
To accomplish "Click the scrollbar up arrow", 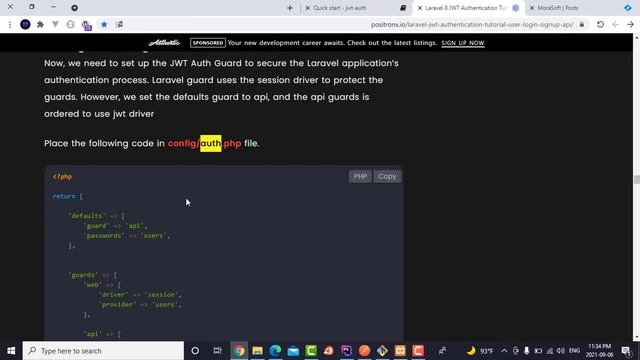I will point(636,37).
